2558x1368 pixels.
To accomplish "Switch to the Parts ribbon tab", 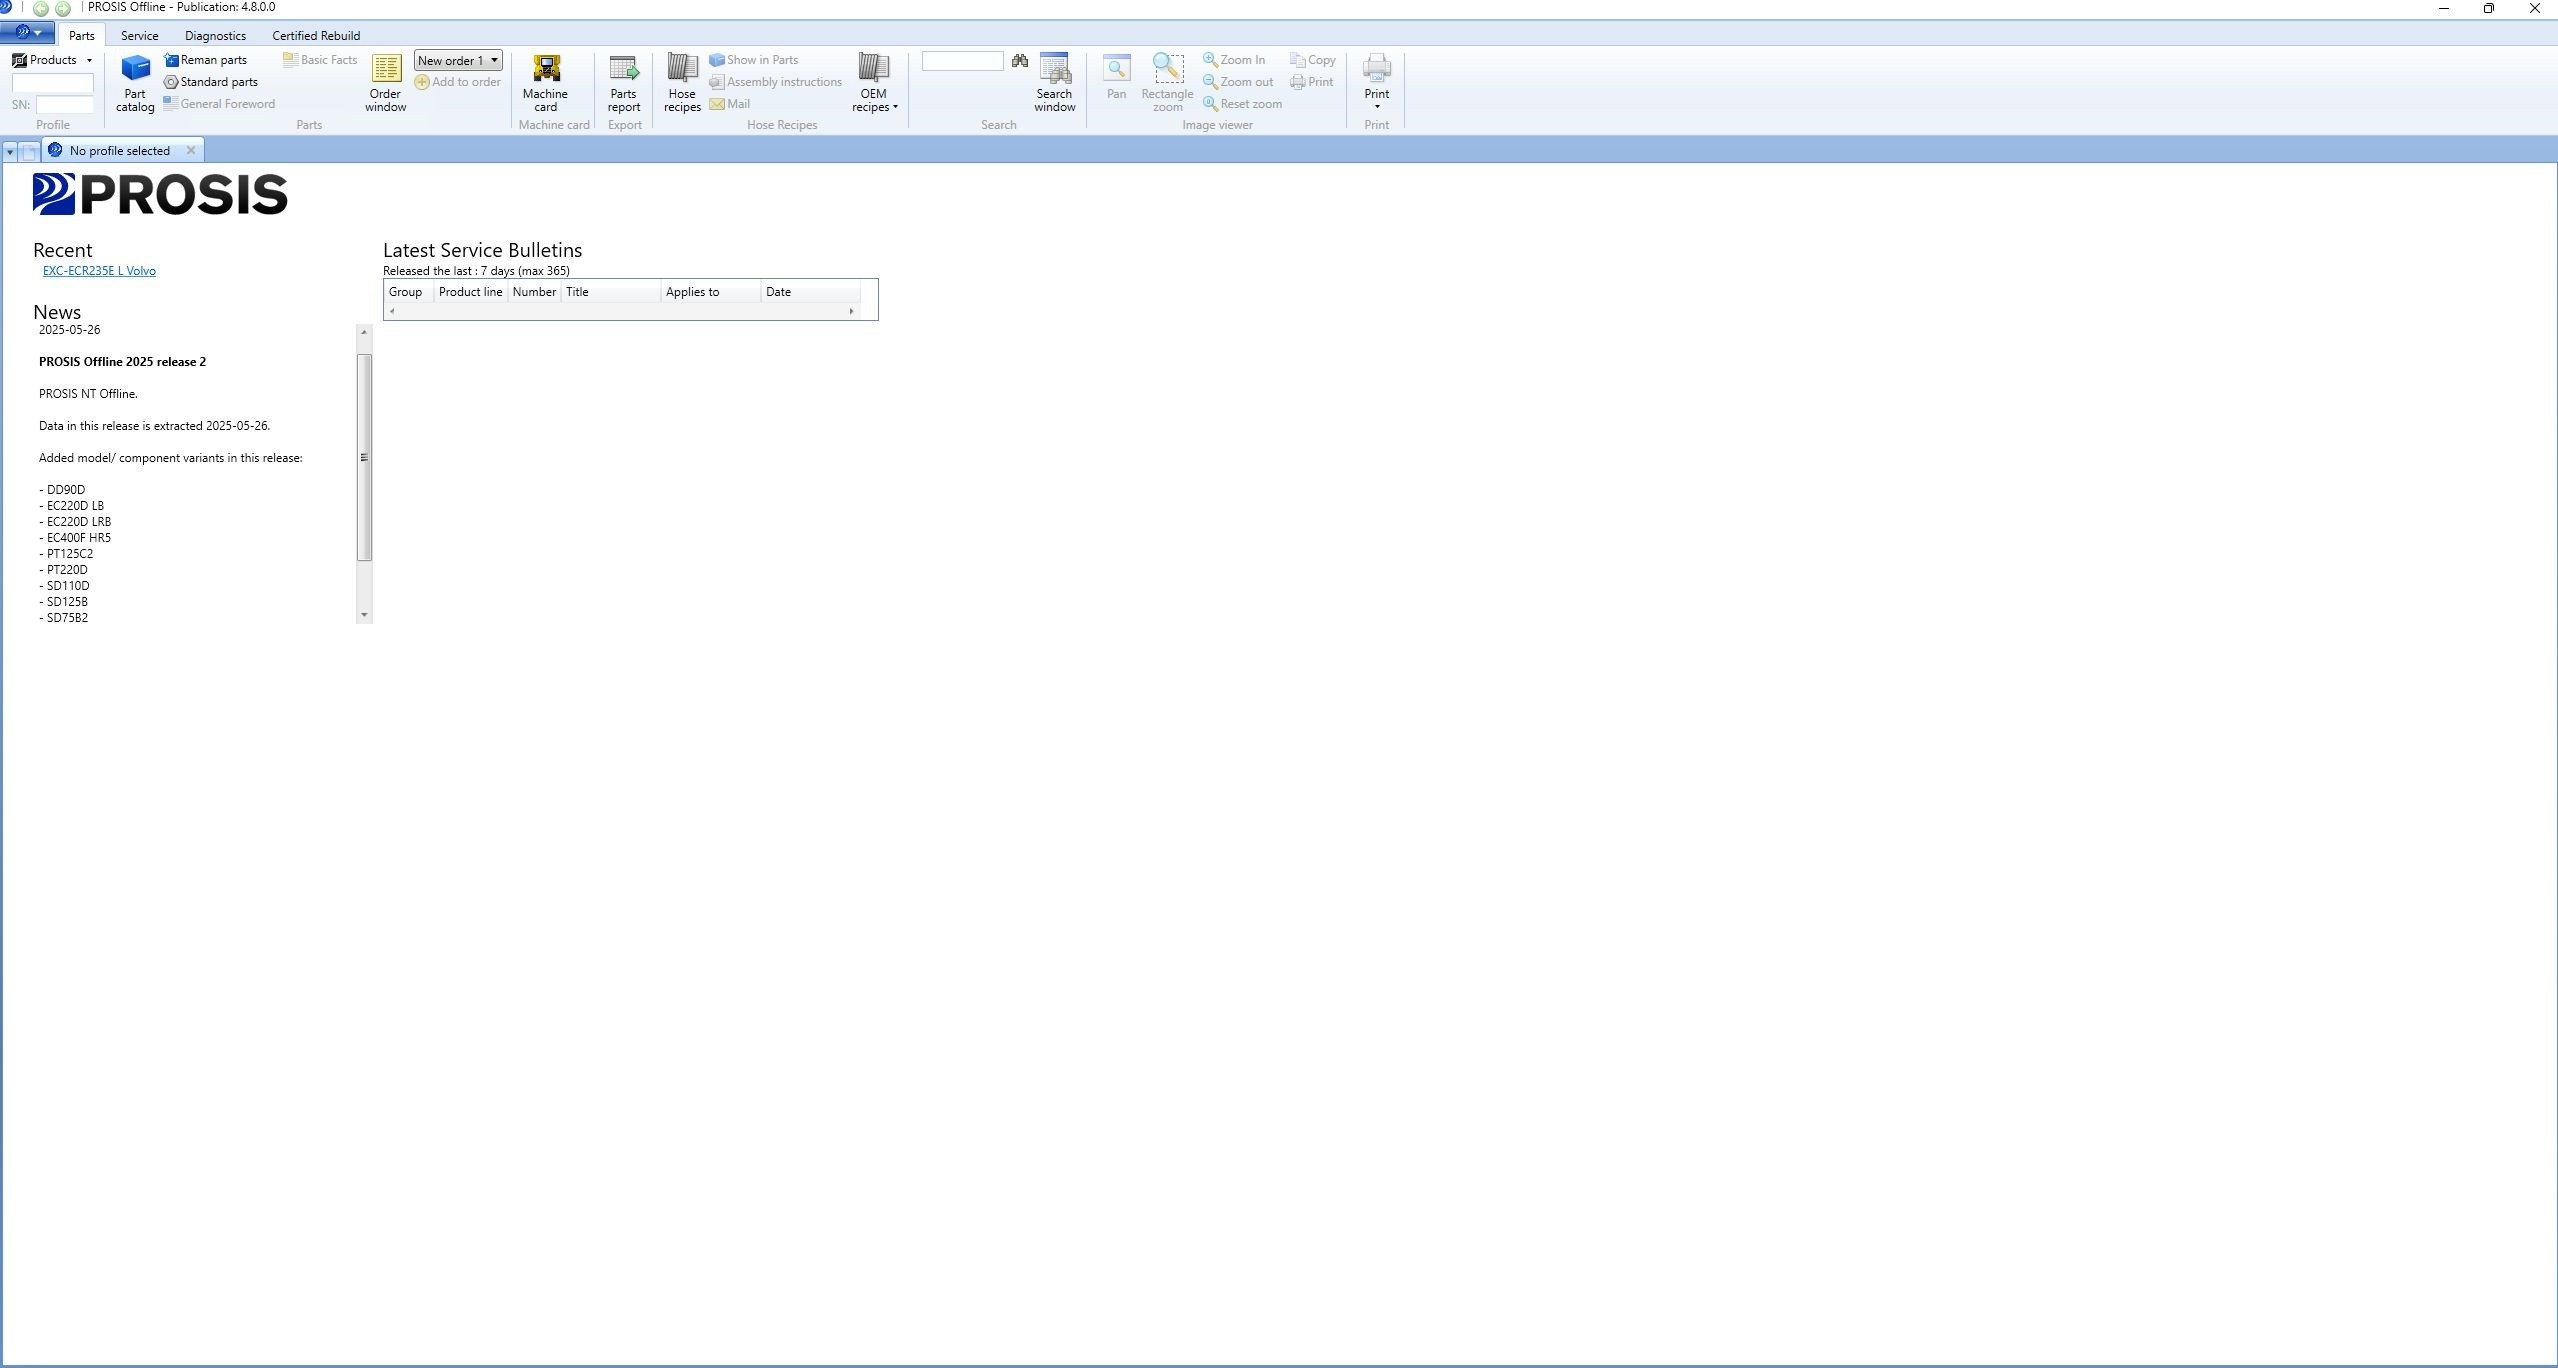I will (x=82, y=35).
